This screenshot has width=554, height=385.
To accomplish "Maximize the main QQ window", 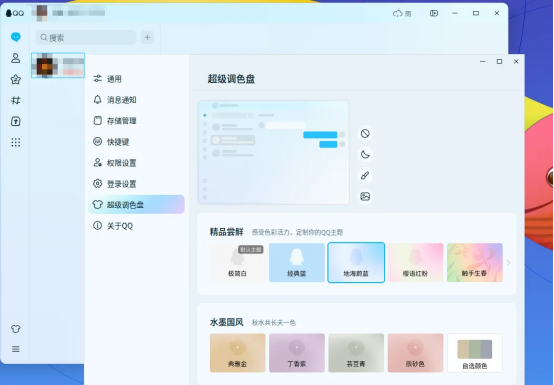I will [x=476, y=13].
